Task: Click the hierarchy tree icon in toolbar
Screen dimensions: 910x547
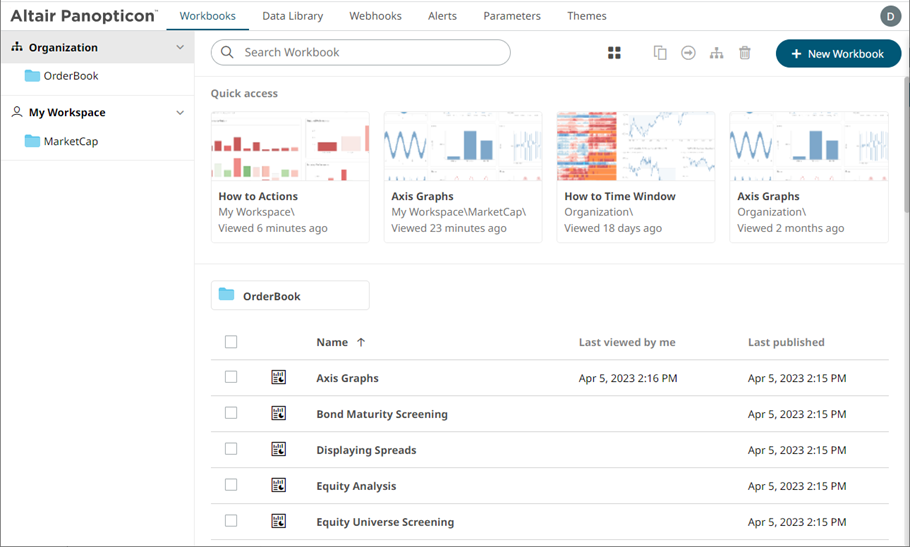Action: (716, 53)
